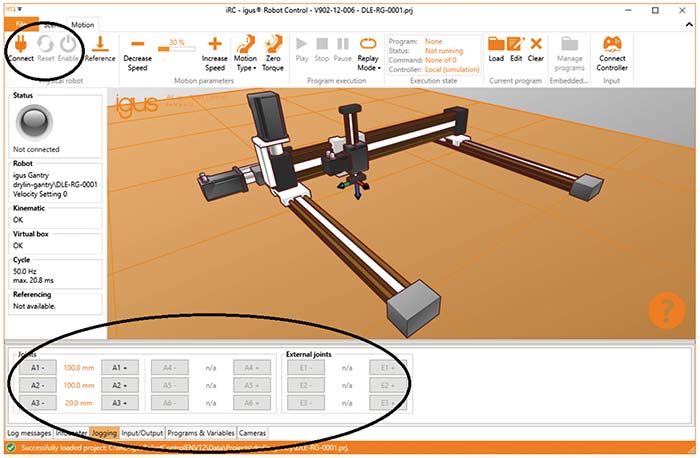Screen dimensions: 700x458
Task: Collapse the ribbon with the chevron
Action: click(x=689, y=25)
